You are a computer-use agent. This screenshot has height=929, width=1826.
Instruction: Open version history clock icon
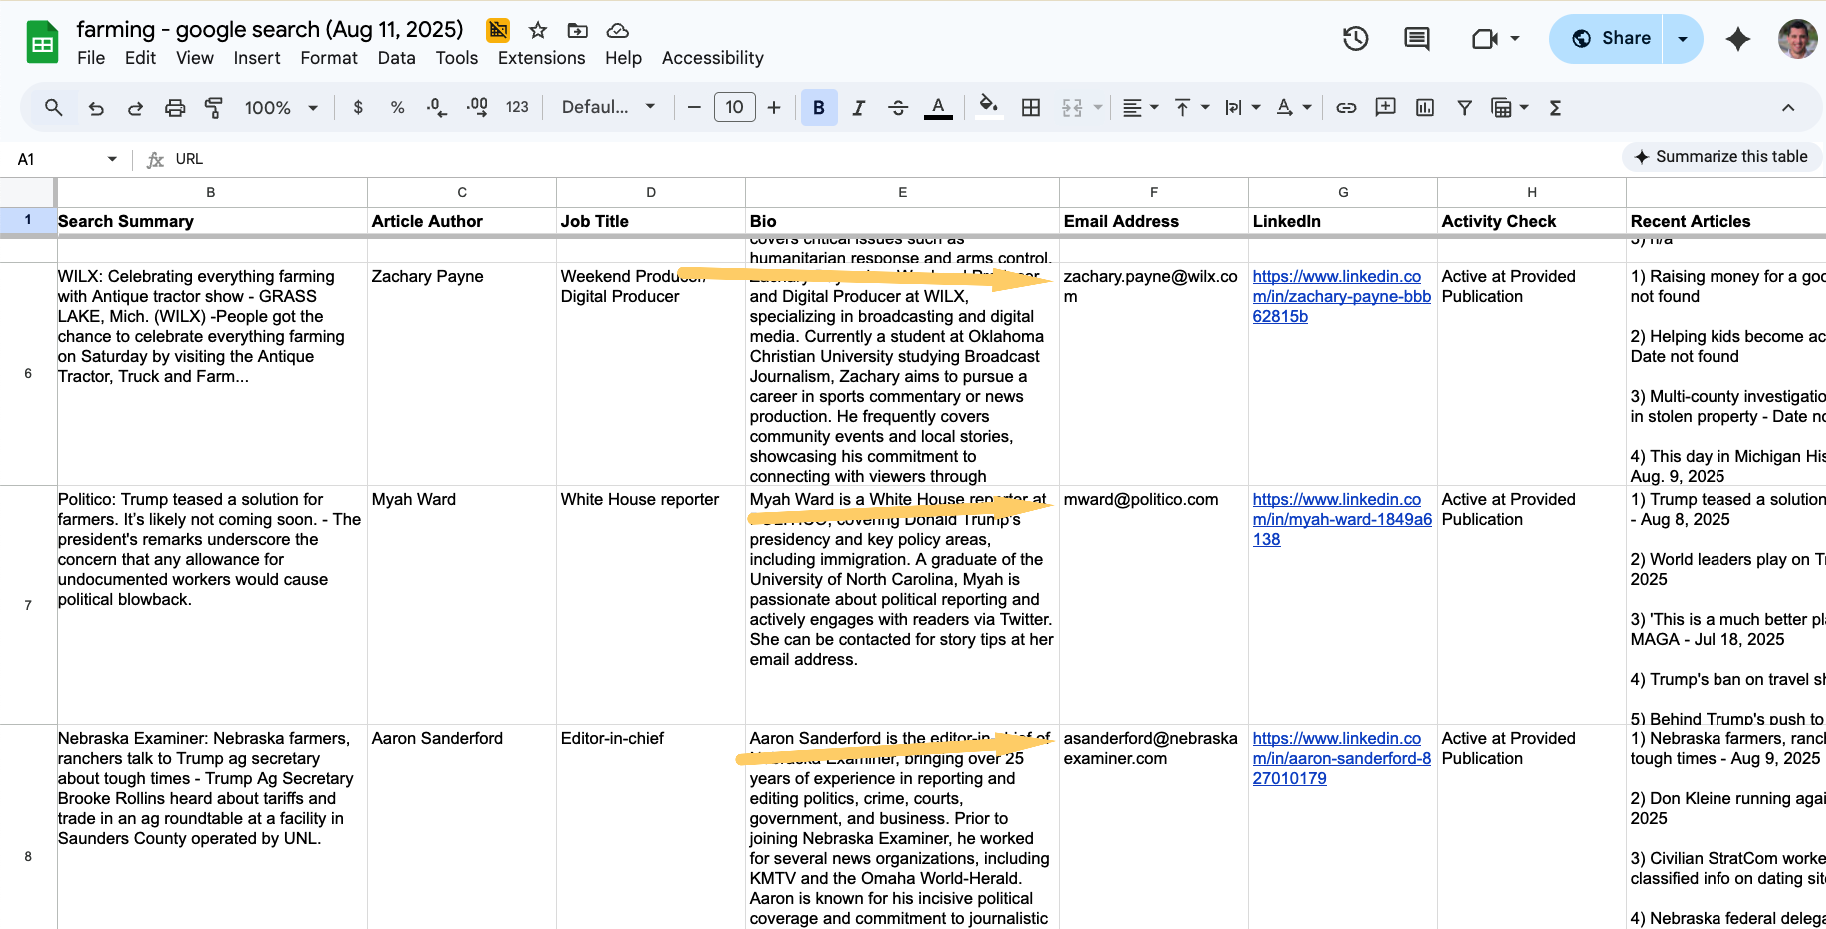click(1355, 39)
